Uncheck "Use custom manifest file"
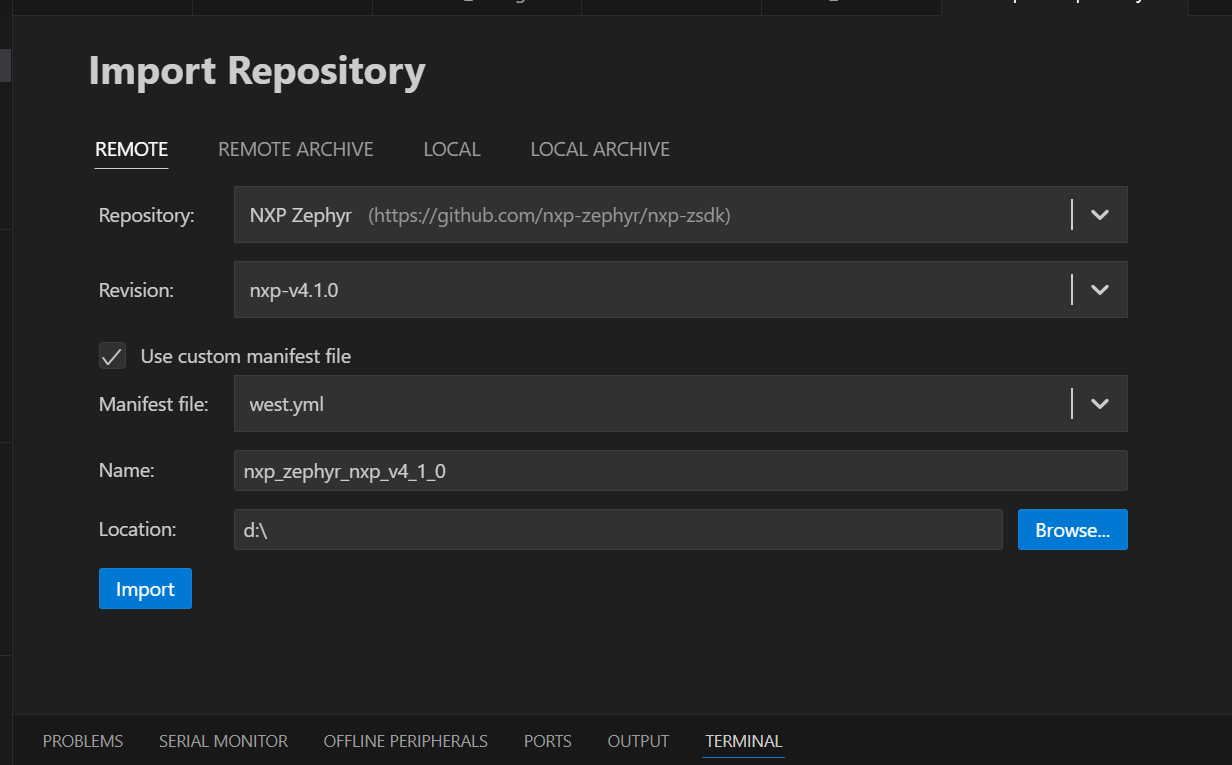Viewport: 1232px width, 765px height. [x=112, y=356]
